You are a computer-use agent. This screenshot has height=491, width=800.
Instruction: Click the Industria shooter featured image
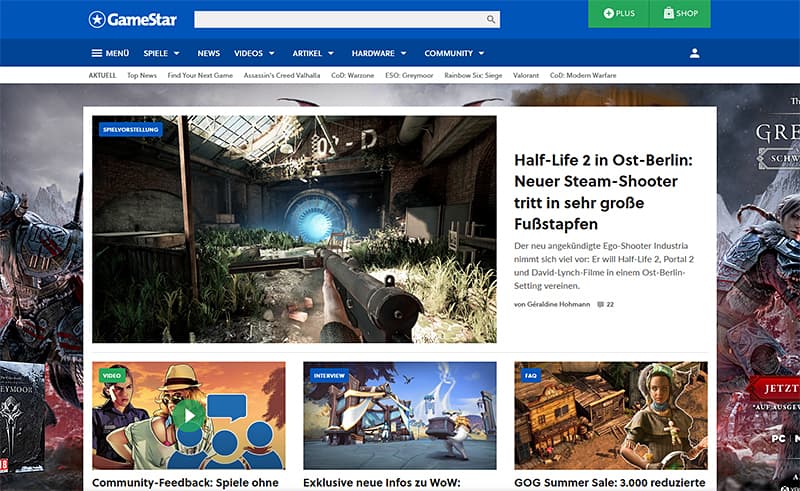(x=294, y=229)
